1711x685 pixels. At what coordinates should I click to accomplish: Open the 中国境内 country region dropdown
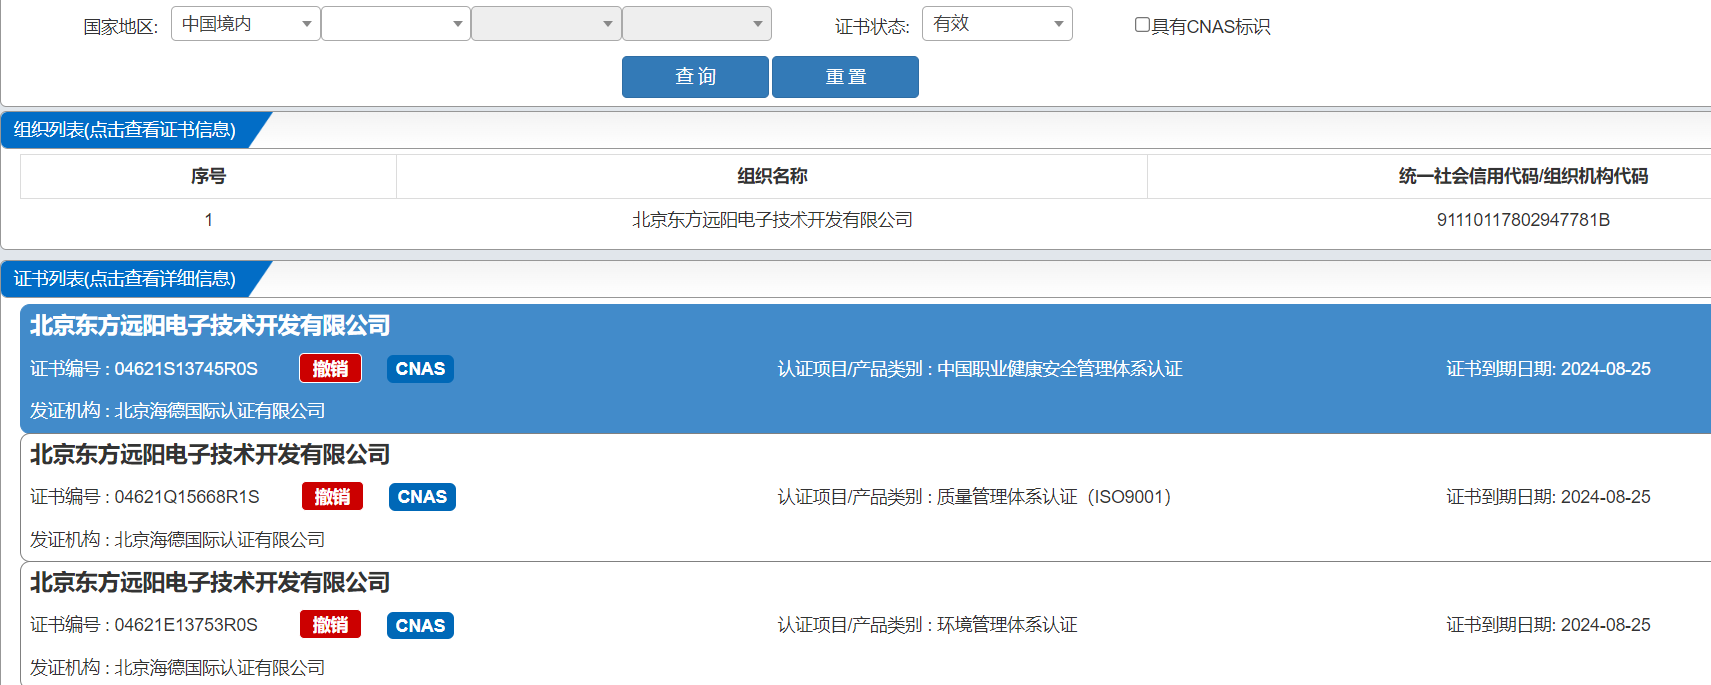245,24
